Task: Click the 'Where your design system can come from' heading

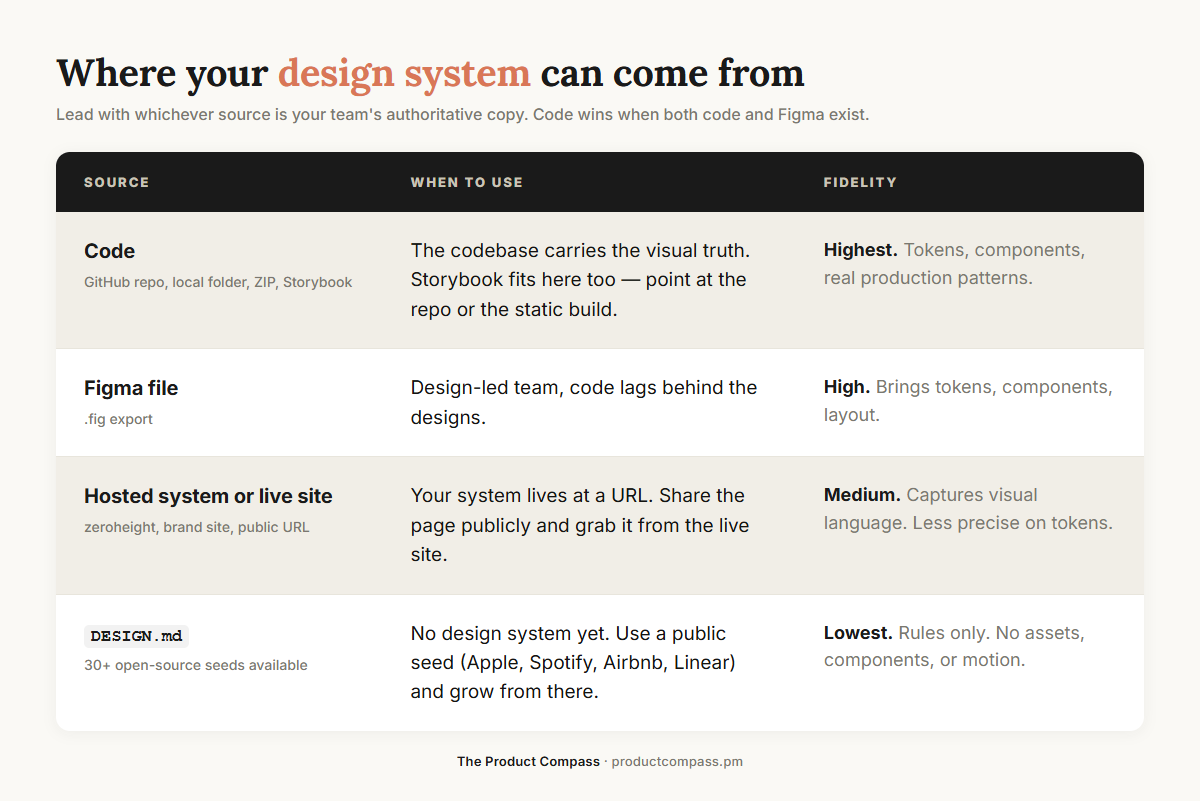Action: coord(430,74)
